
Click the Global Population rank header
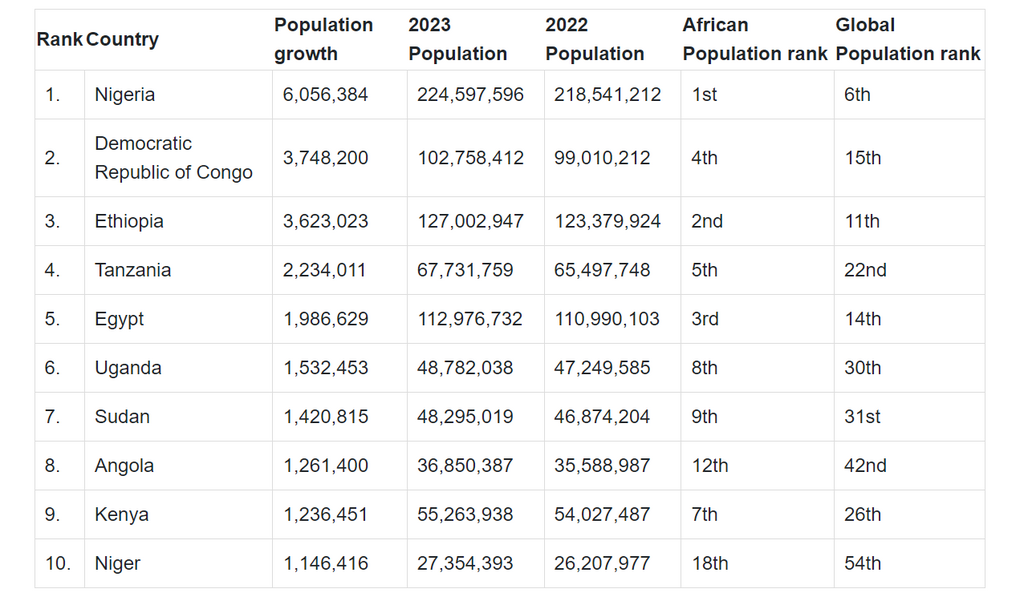tap(907, 39)
